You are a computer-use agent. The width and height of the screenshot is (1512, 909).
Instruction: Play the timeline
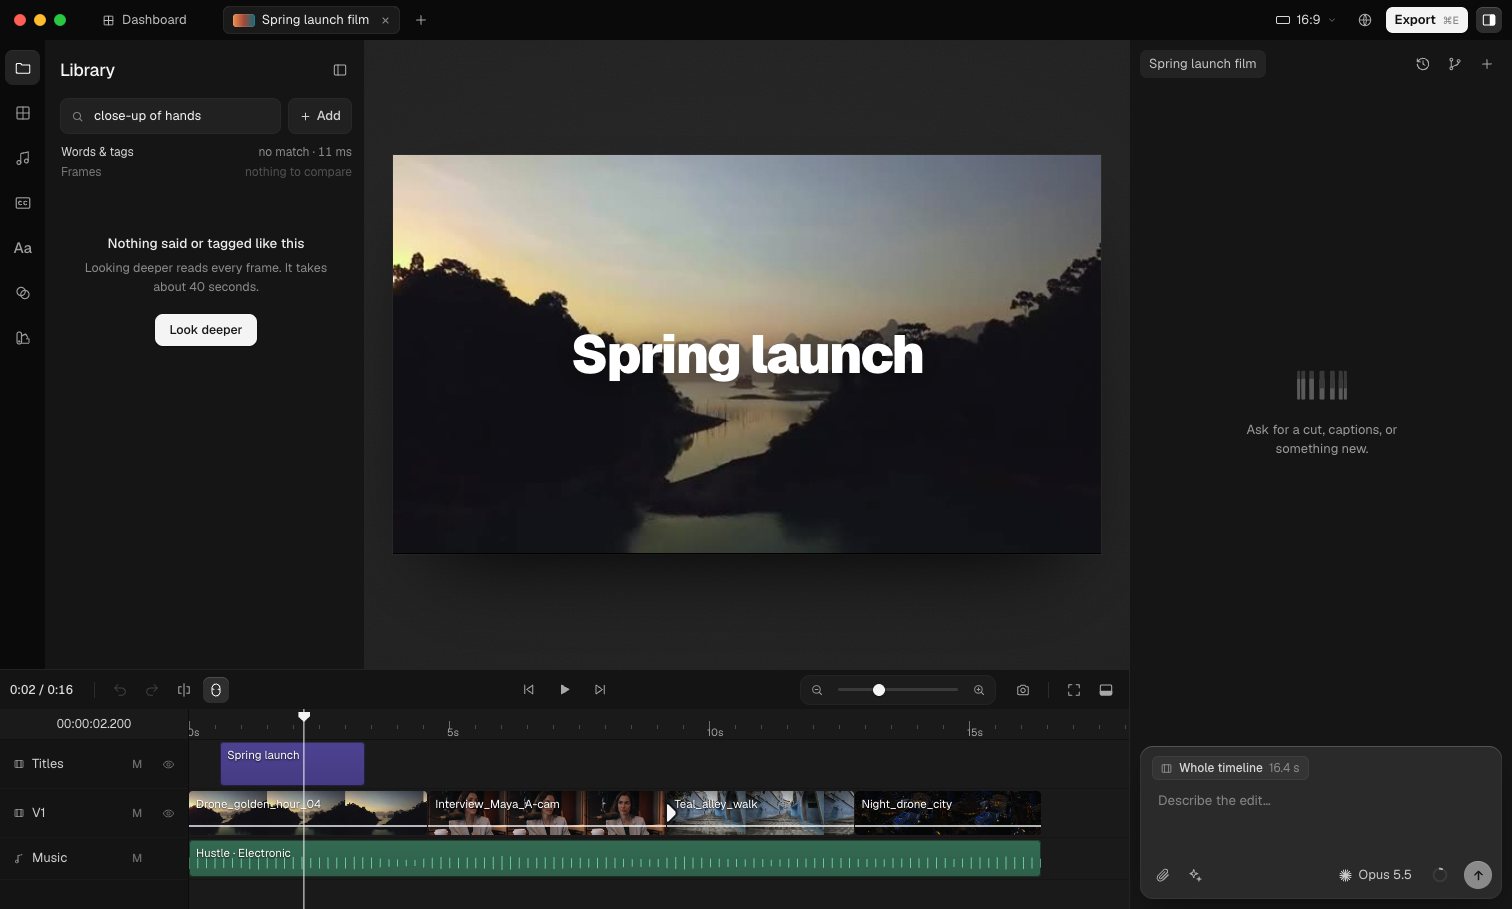click(565, 690)
